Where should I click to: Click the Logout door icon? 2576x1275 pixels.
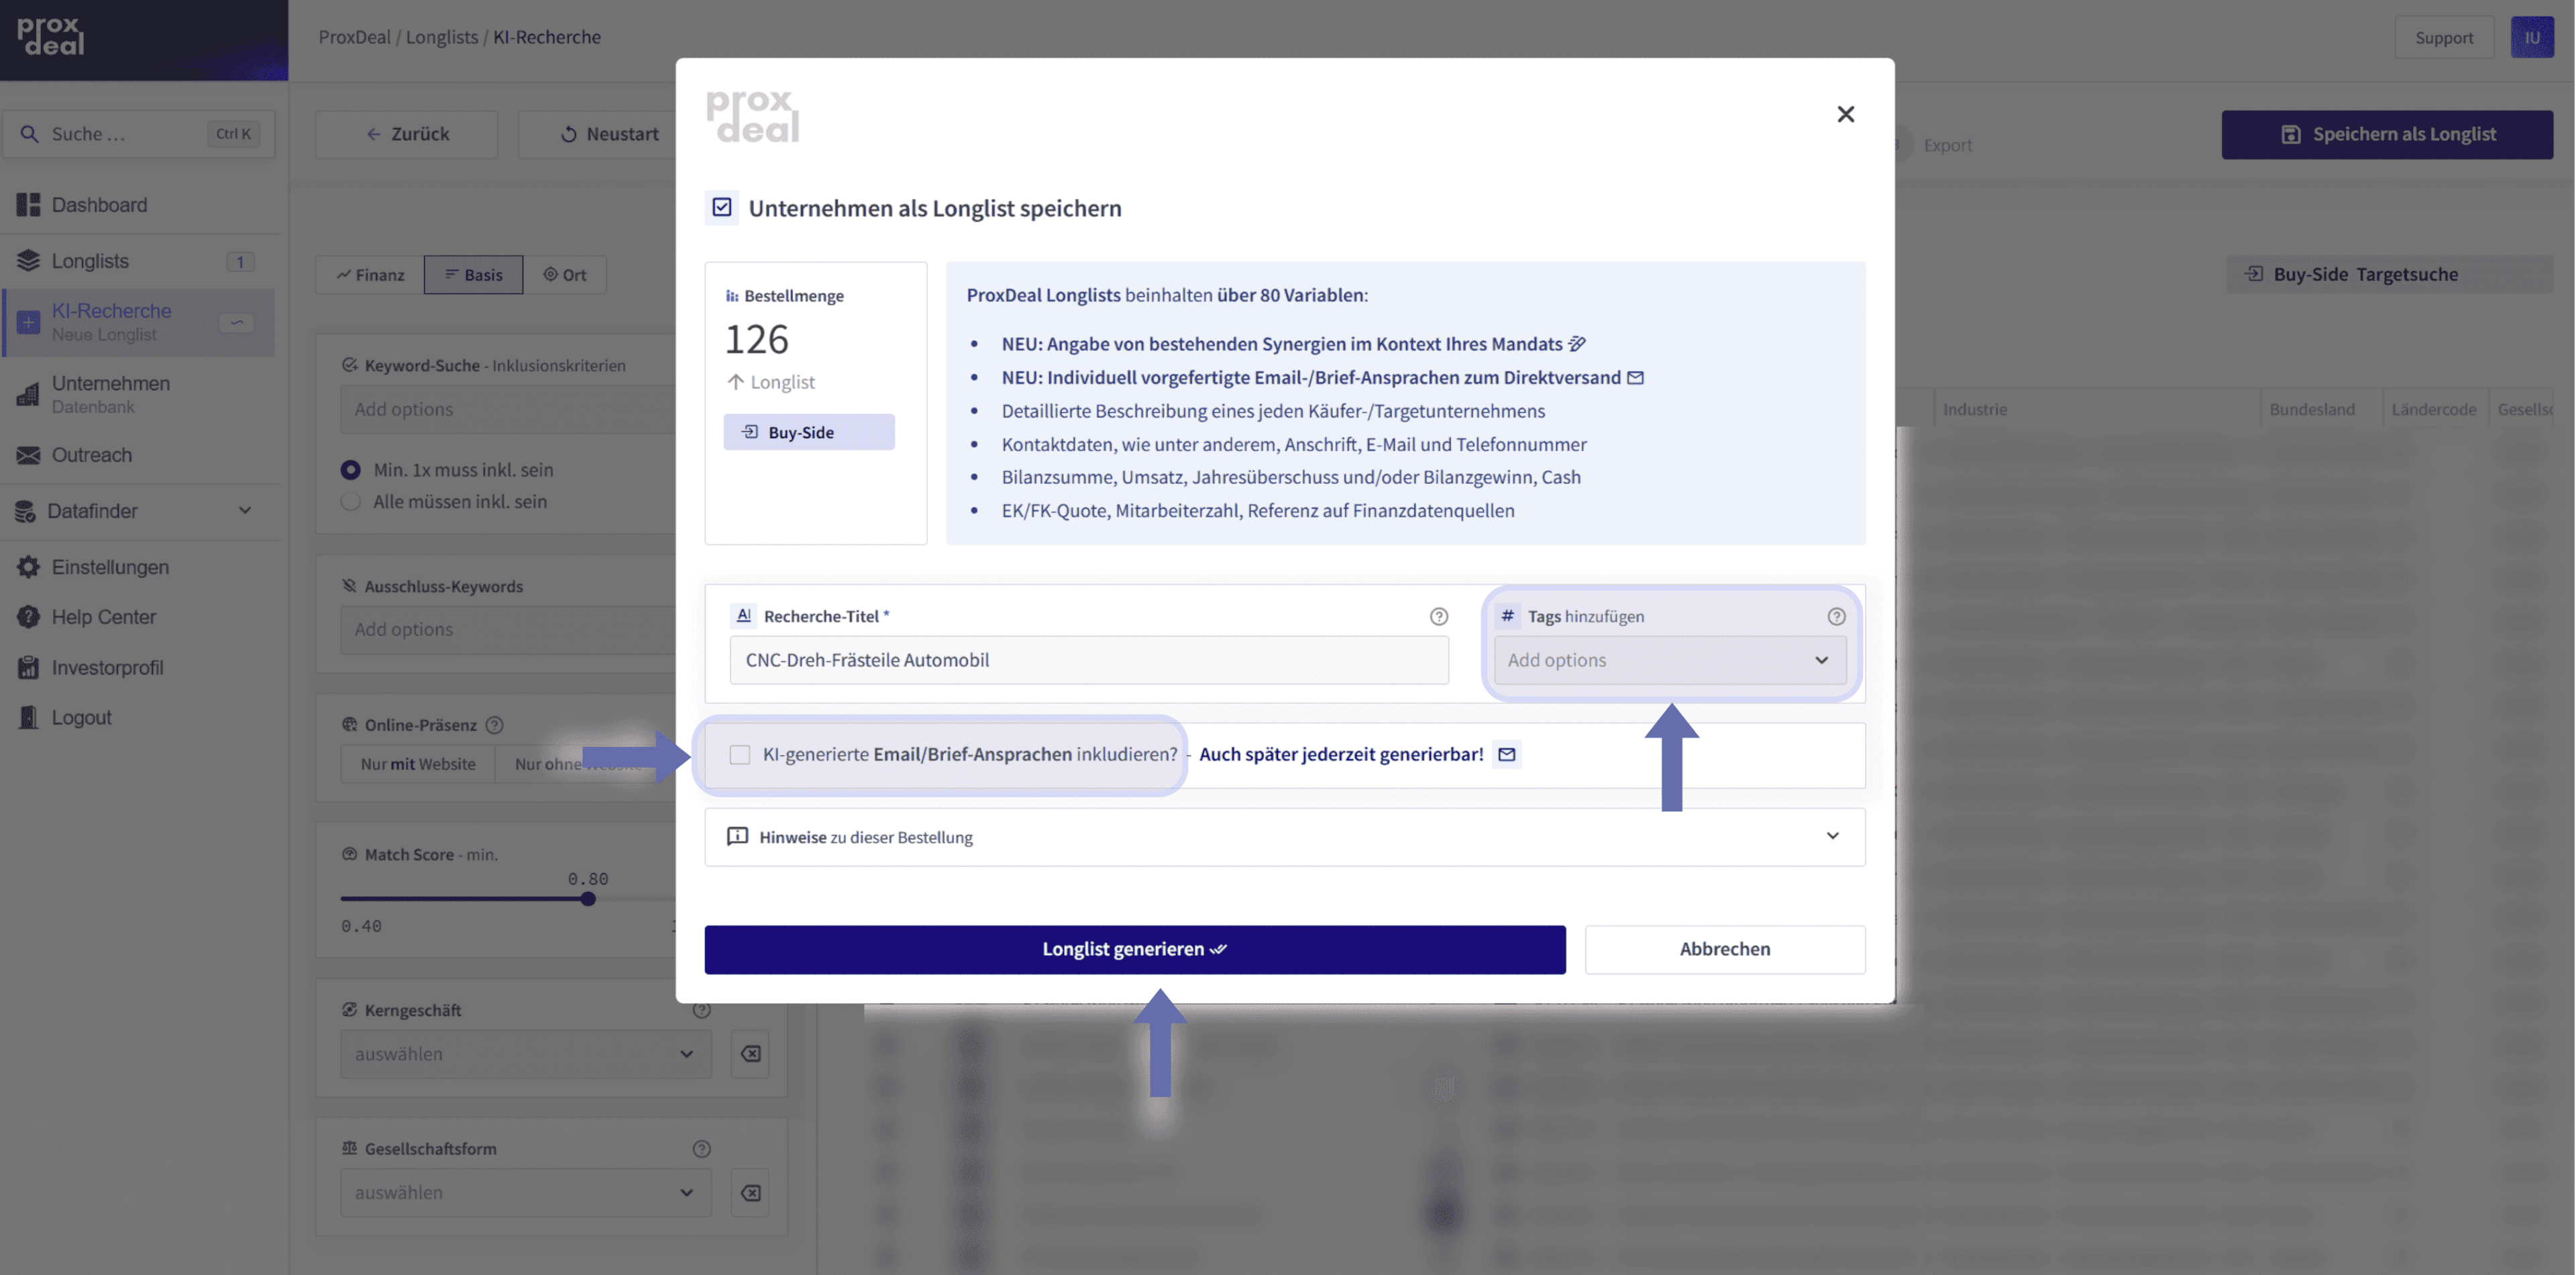[x=28, y=717]
